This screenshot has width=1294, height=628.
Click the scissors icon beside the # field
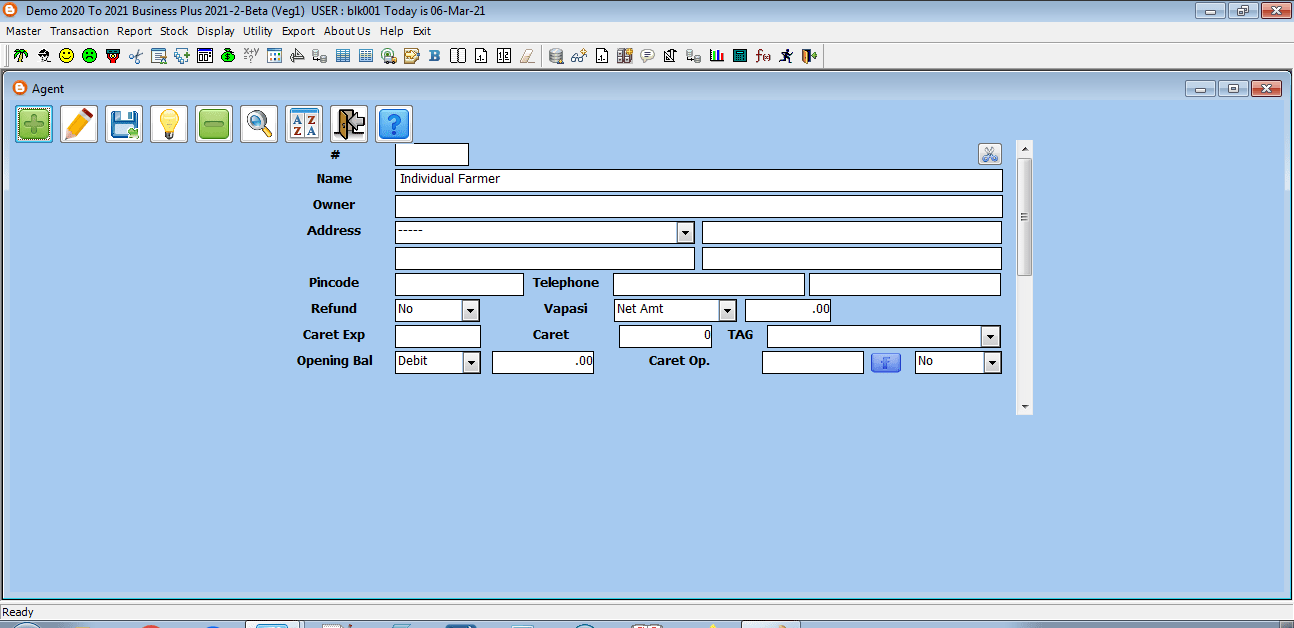coord(989,154)
